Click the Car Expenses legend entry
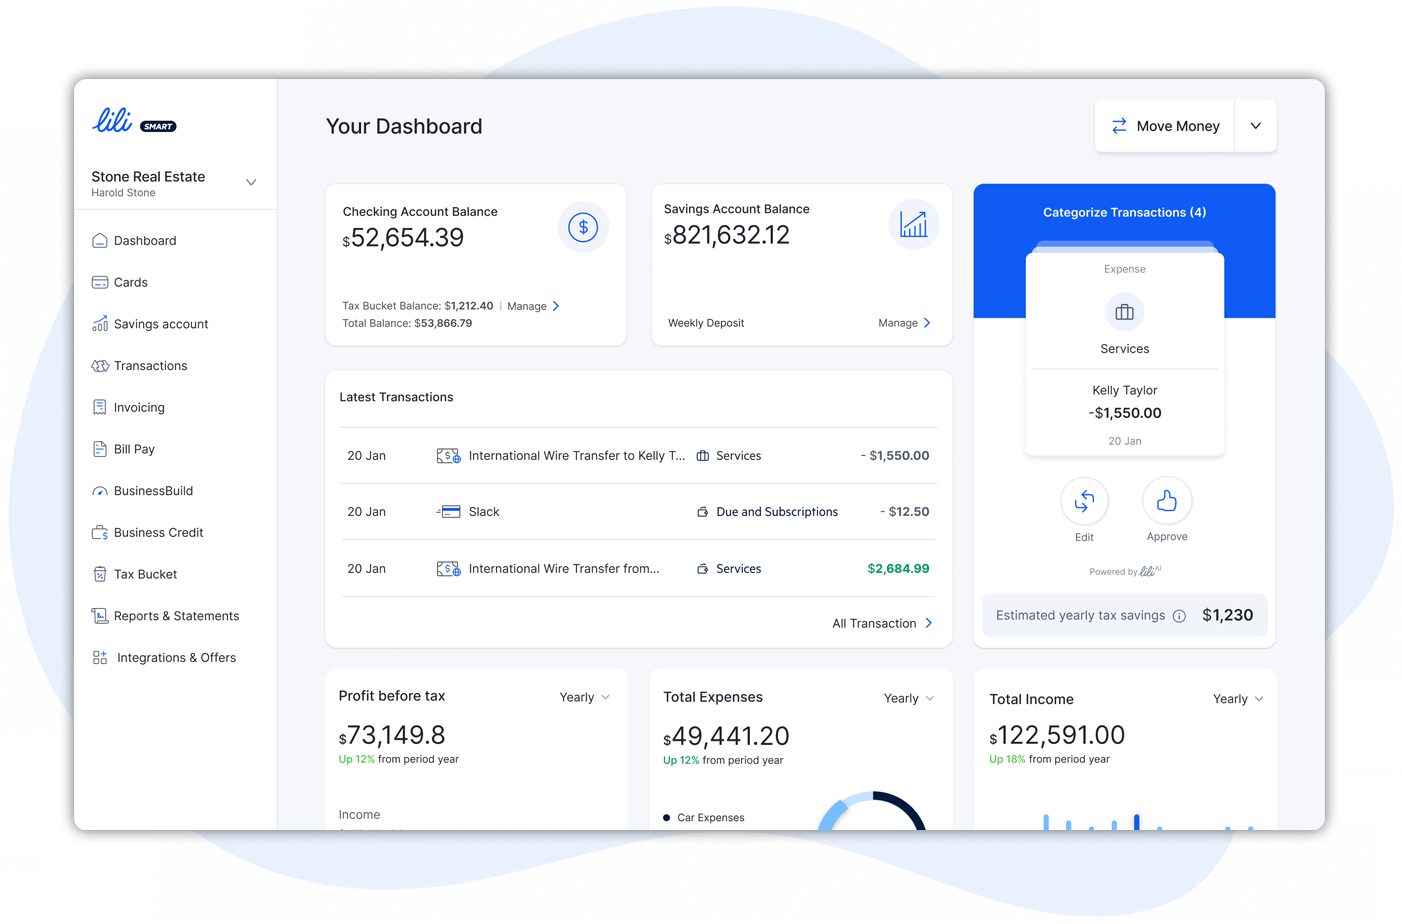This screenshot has height=924, width=1402. coord(704,818)
